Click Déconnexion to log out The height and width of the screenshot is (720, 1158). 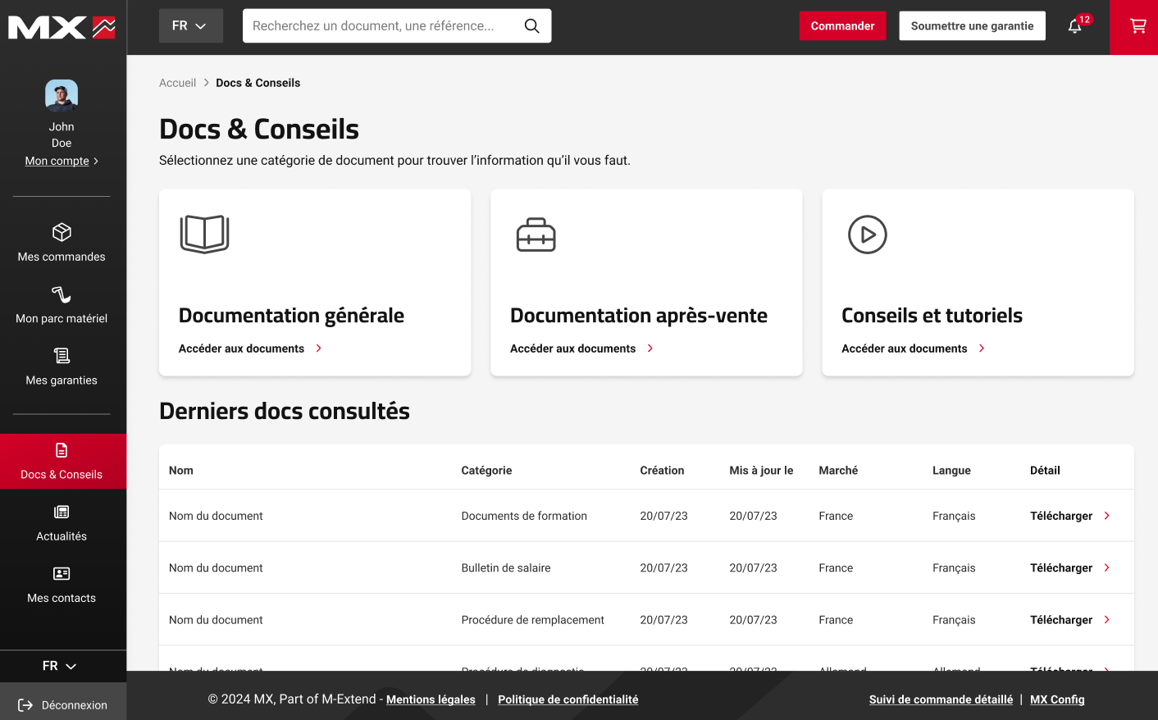coord(63,704)
